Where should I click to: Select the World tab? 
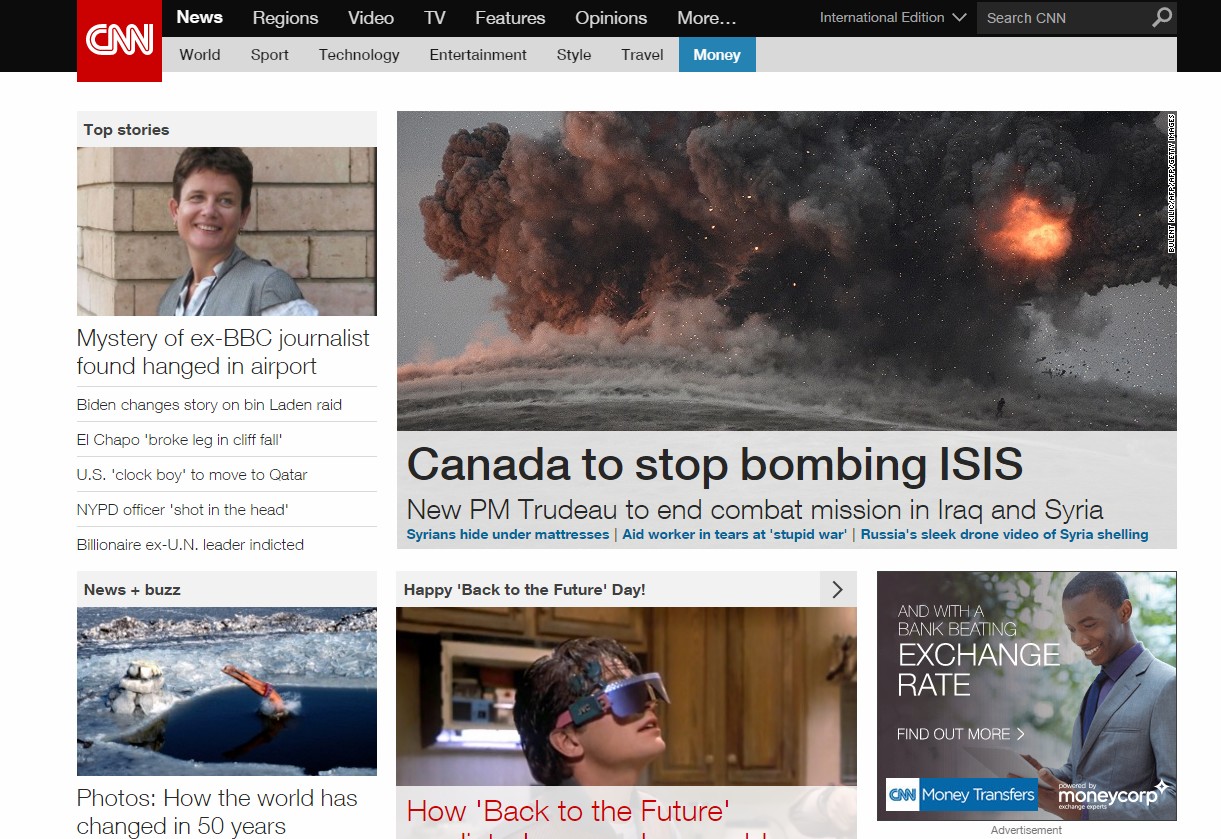point(200,55)
